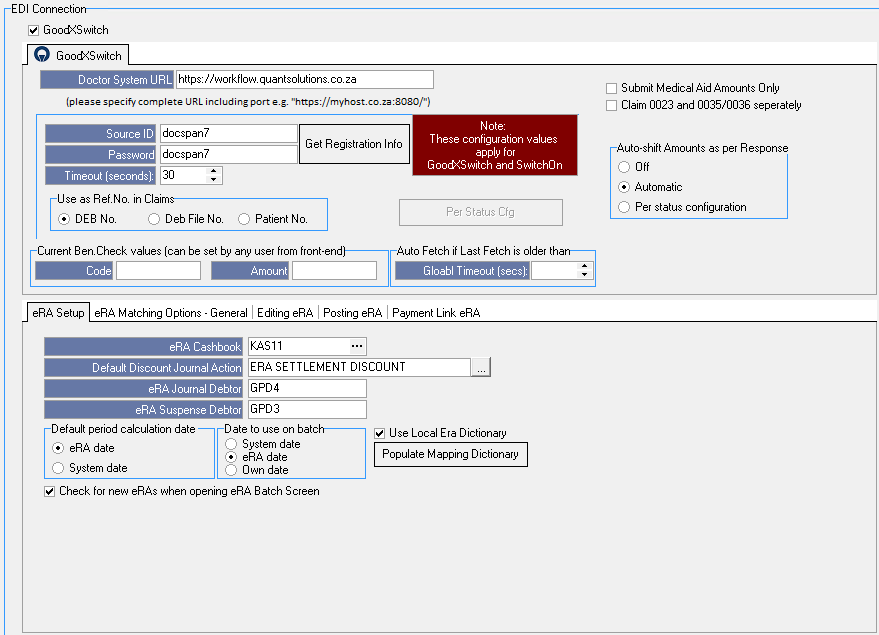Click the Source ID input field
The width and height of the screenshot is (879, 635).
(228, 133)
